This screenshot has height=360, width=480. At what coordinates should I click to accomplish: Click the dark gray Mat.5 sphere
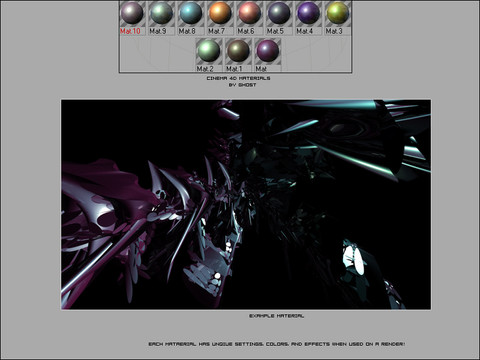click(279, 13)
